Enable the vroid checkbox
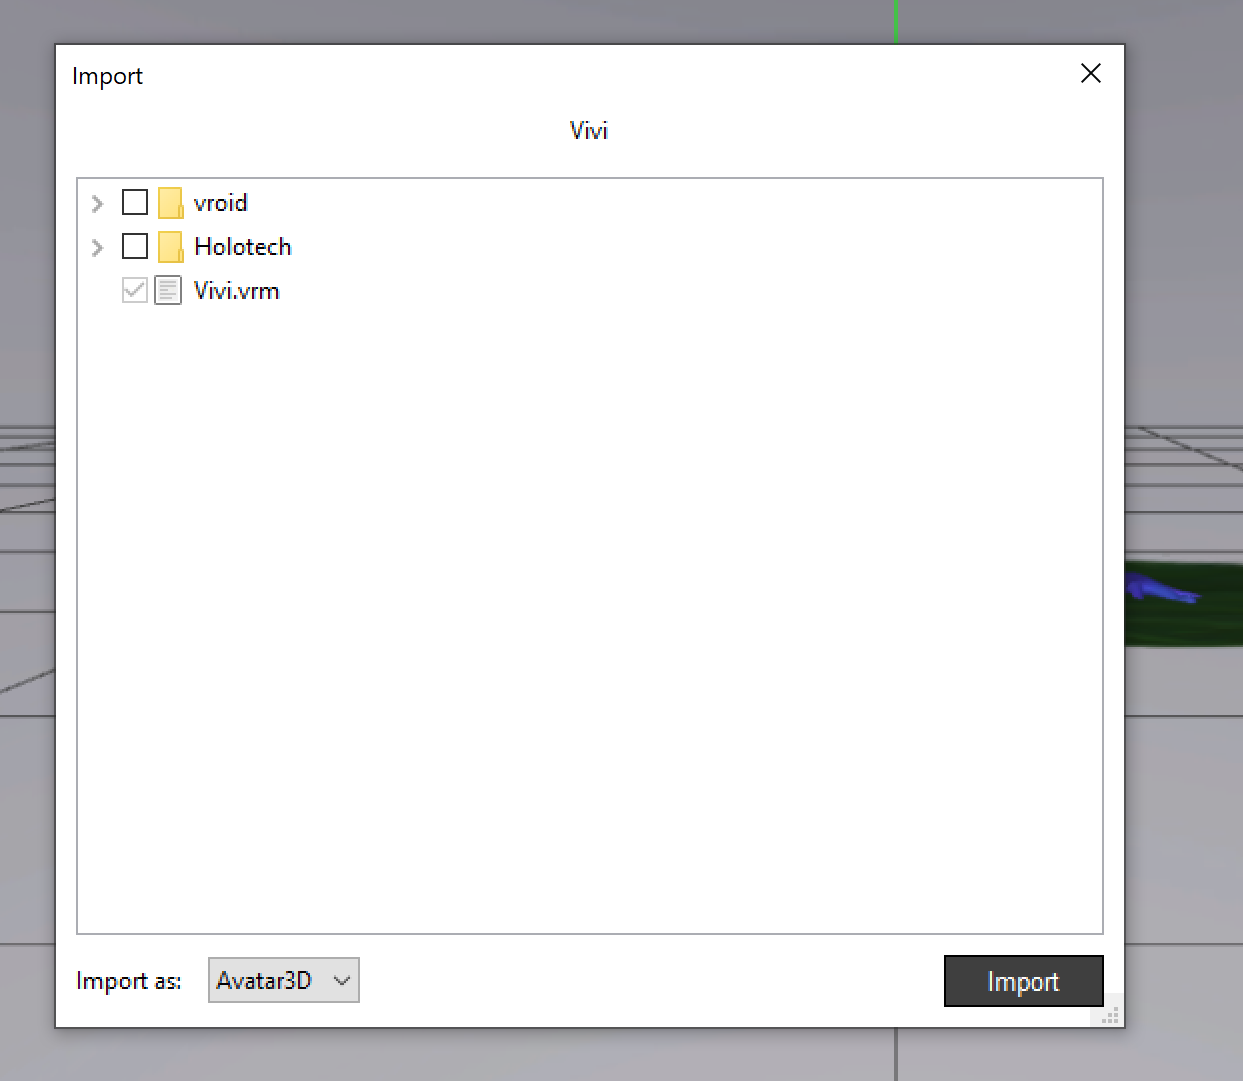 135,202
